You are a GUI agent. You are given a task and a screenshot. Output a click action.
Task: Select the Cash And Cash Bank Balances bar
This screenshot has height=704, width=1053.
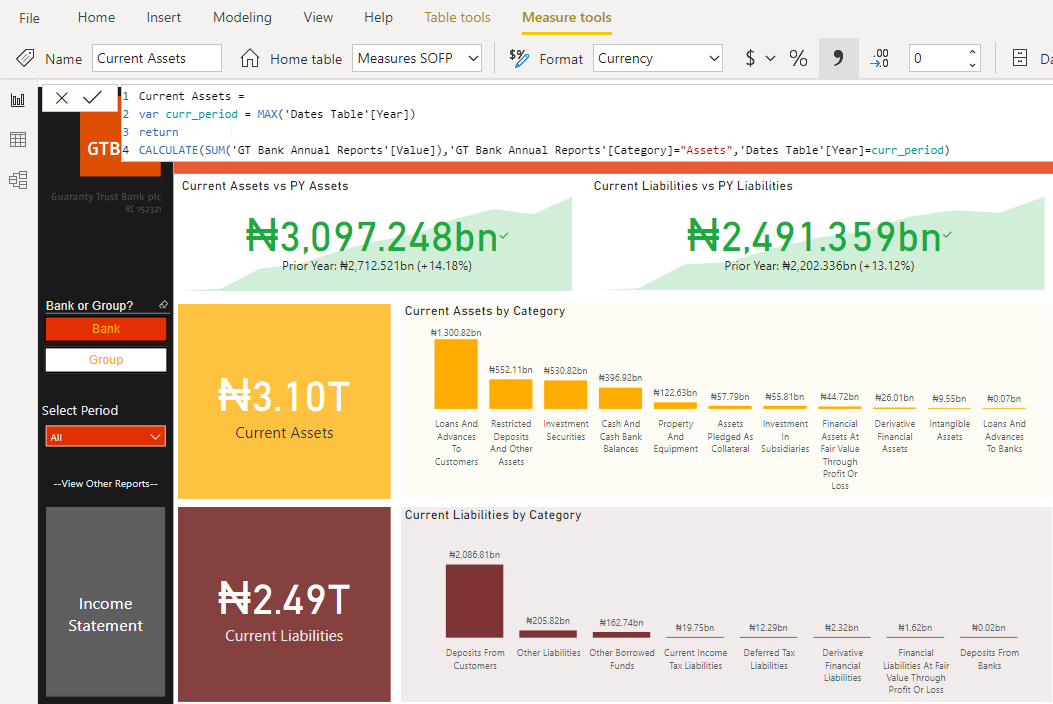(620, 398)
